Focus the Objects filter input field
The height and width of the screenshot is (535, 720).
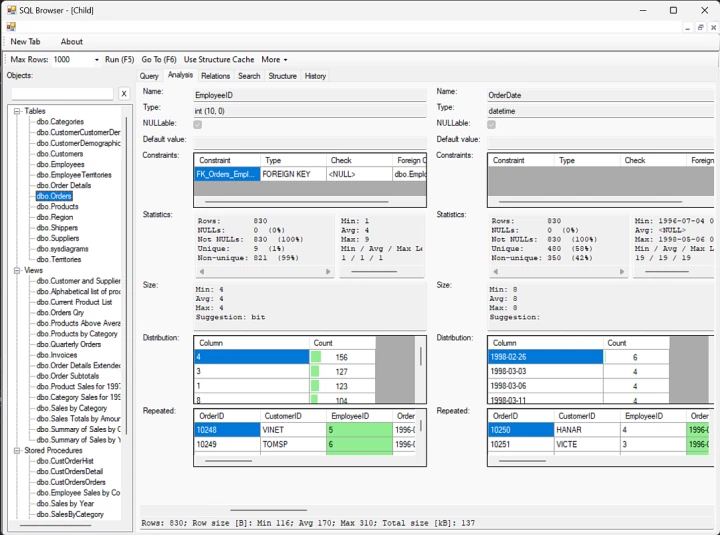62,94
